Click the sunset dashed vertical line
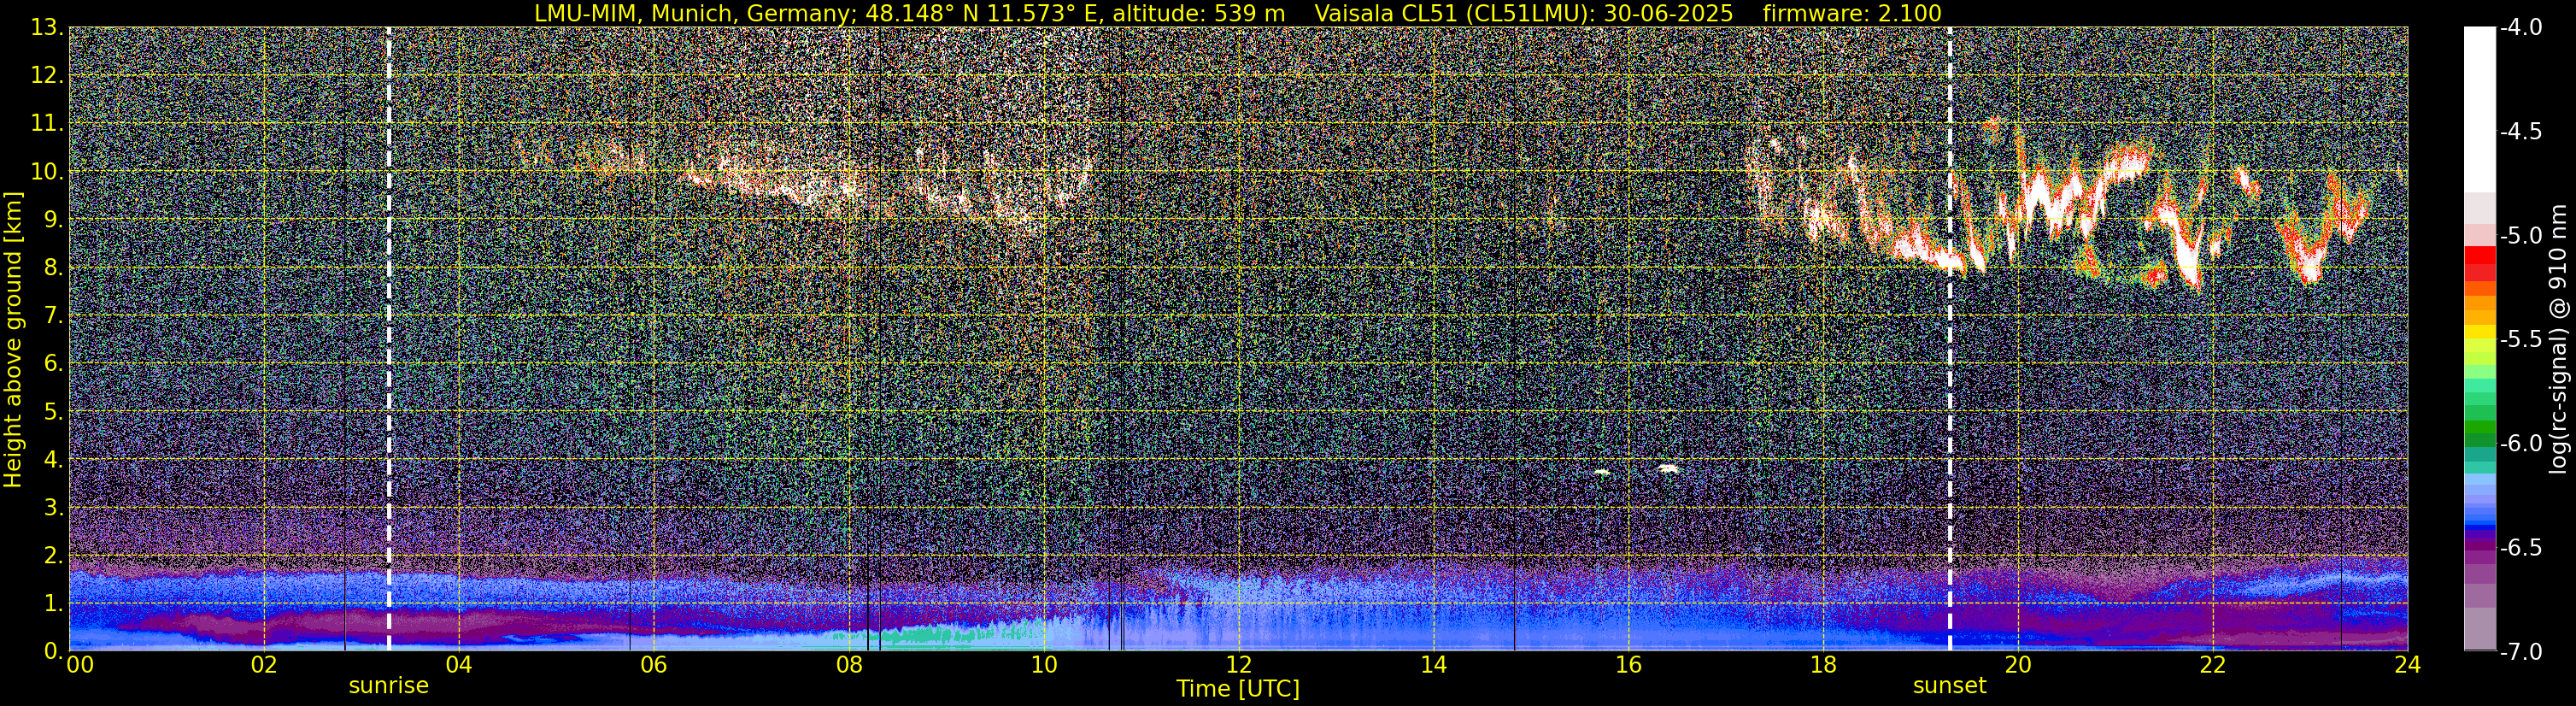 [x=1949, y=339]
